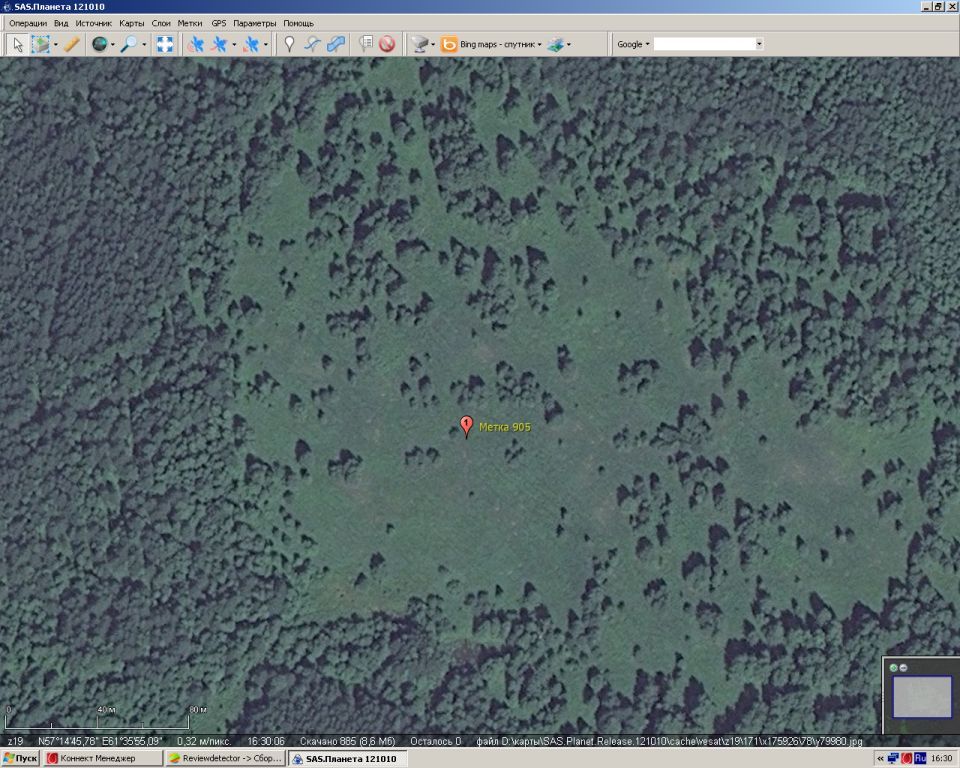
Task: Click the add new placemark pin icon
Action: [x=289, y=44]
